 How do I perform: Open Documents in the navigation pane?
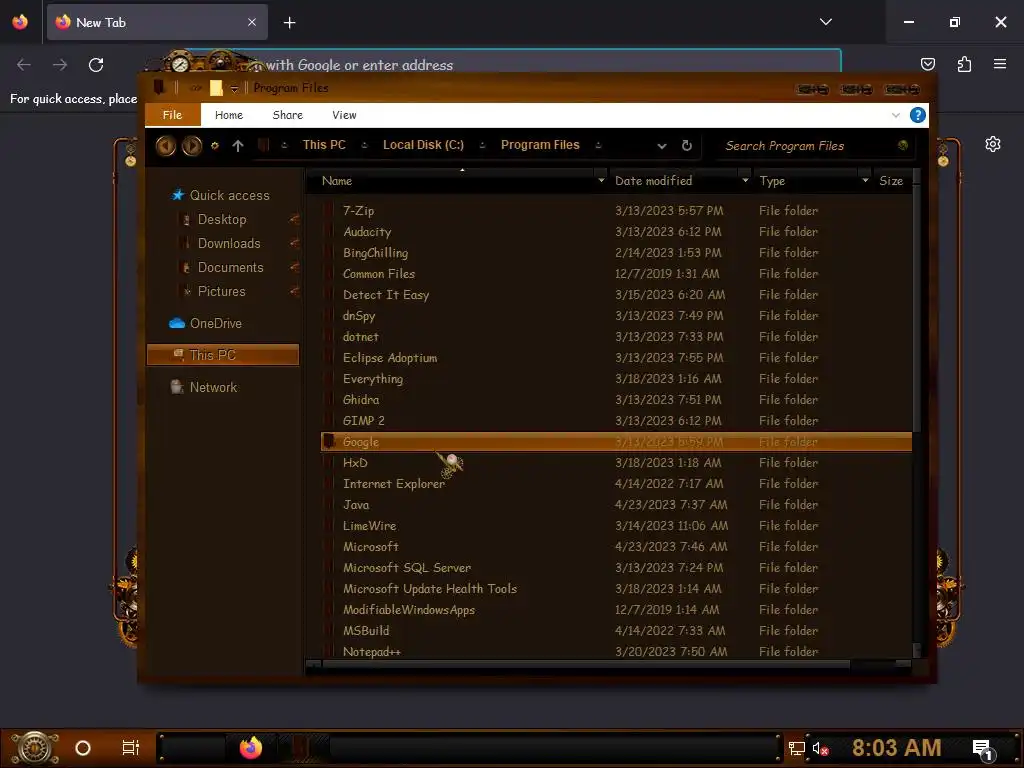pyautogui.click(x=231, y=268)
